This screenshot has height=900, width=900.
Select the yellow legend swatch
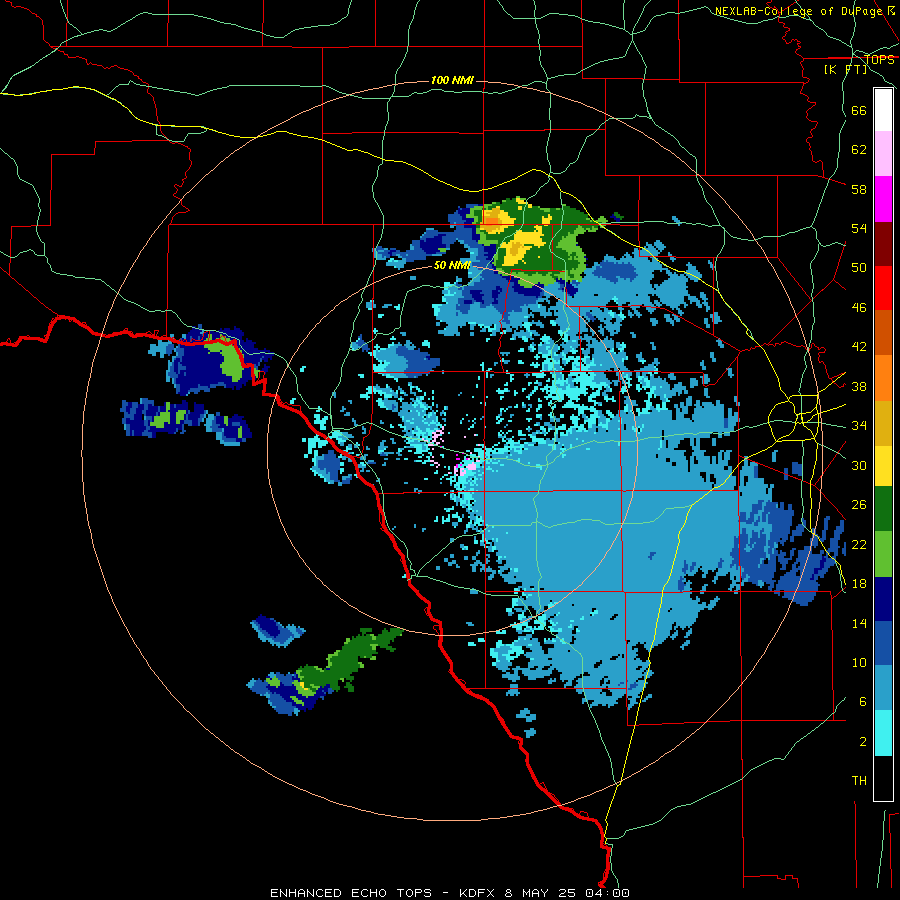[883, 466]
